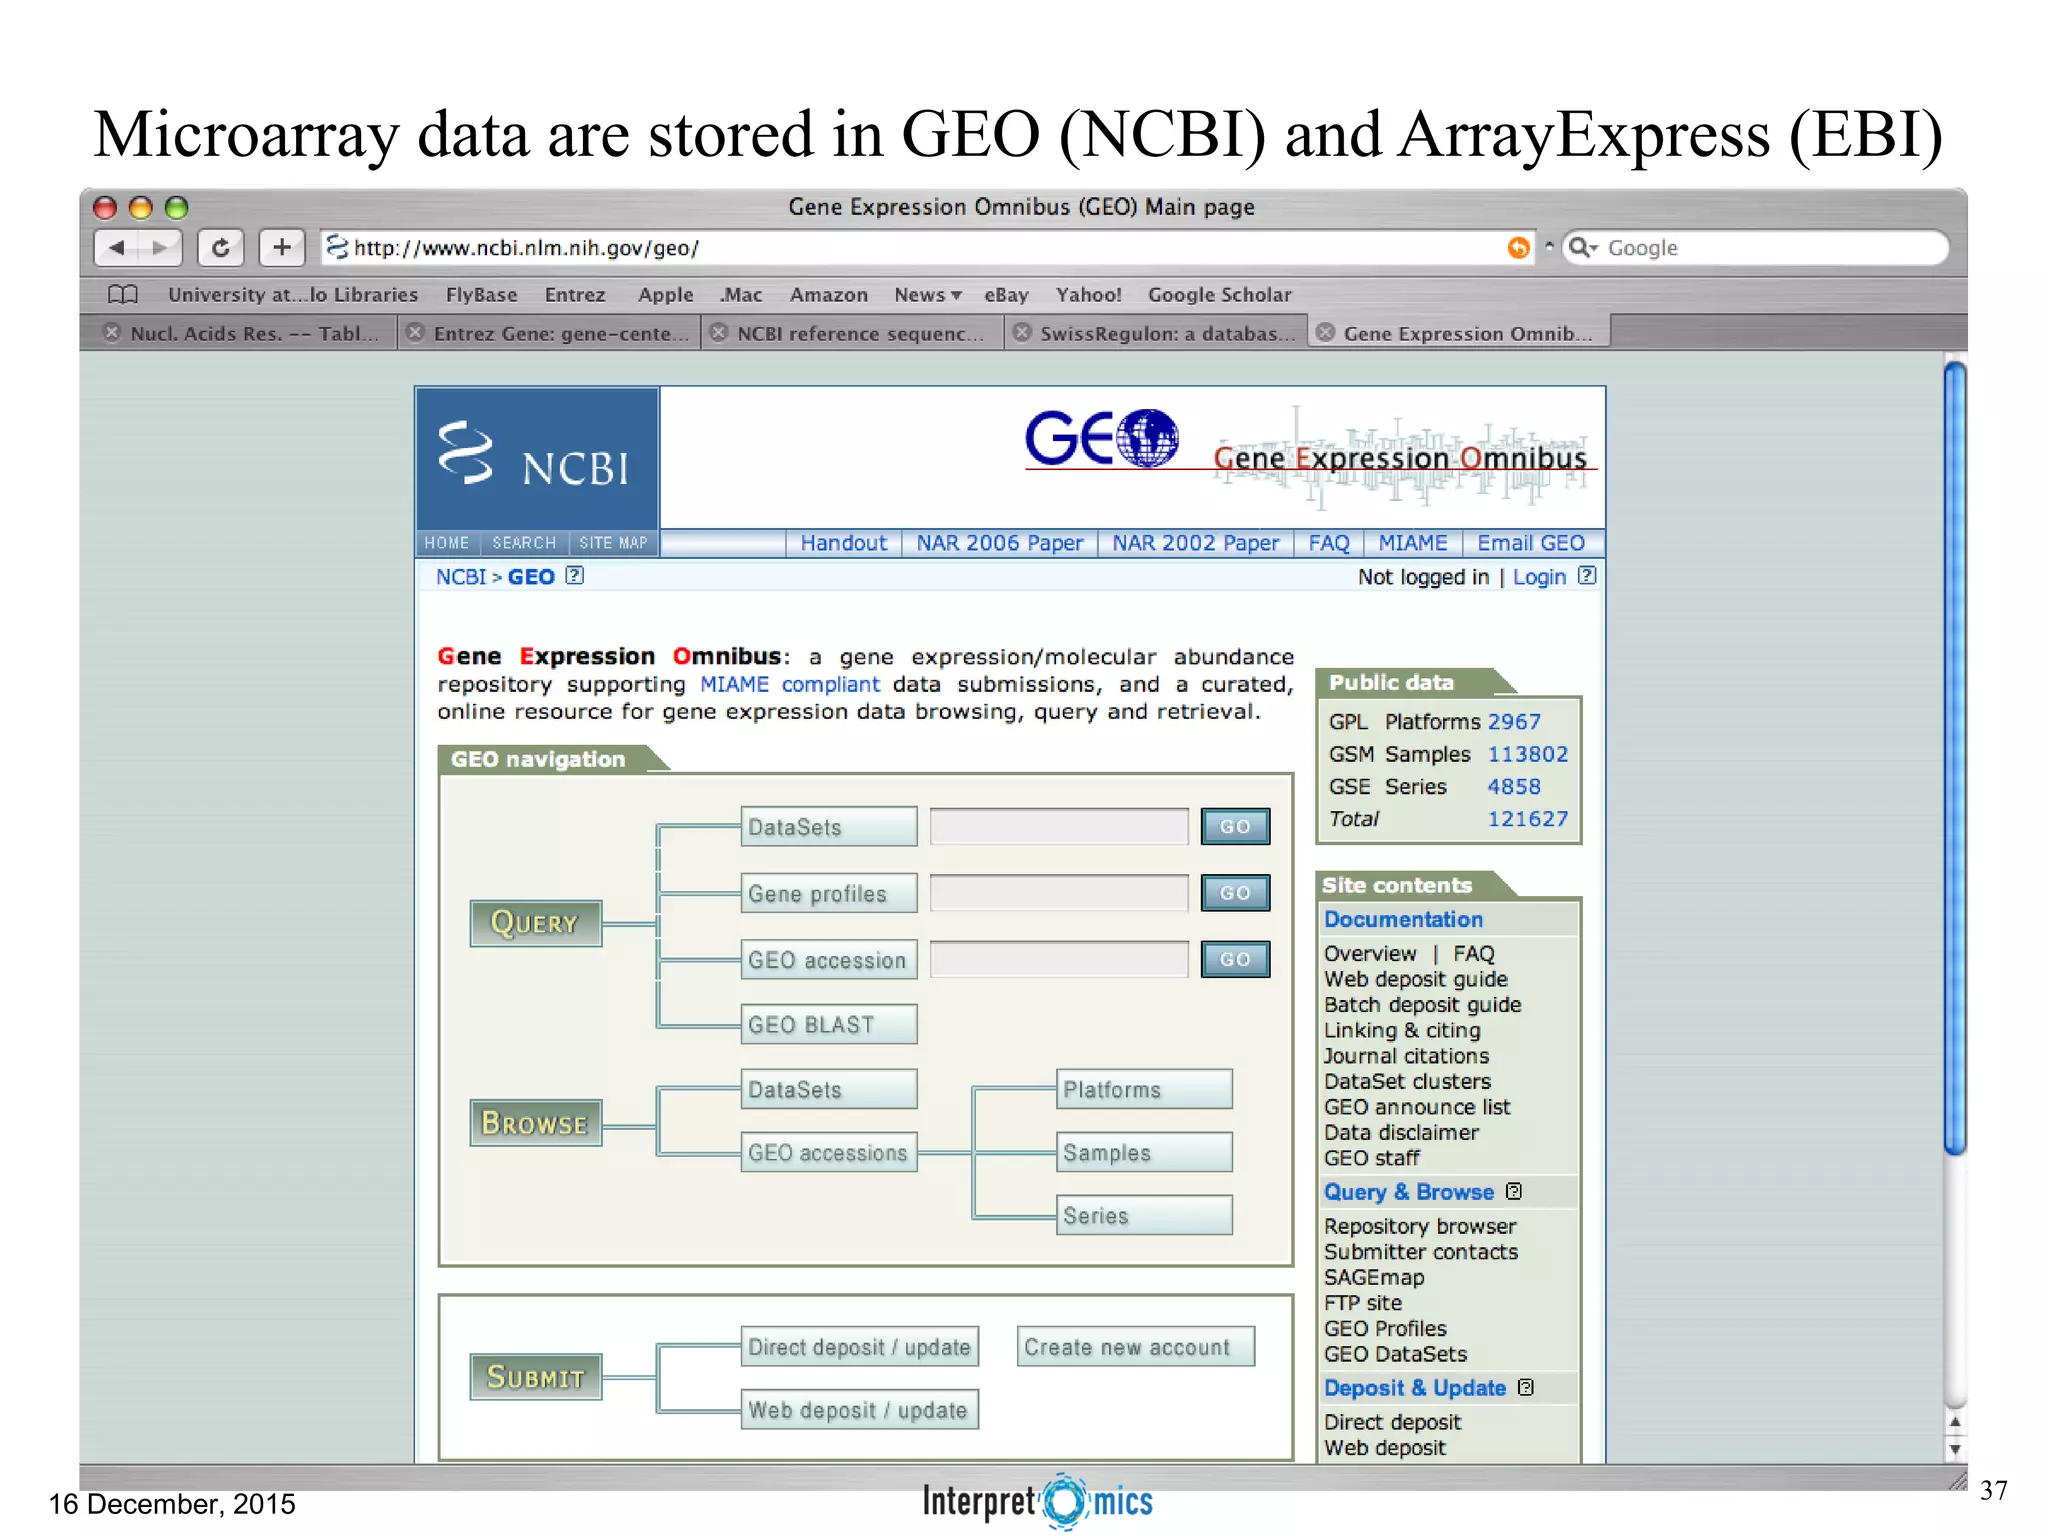2048x1536 pixels.
Task: Click the Google search magnifier icon
Action: 1582,247
